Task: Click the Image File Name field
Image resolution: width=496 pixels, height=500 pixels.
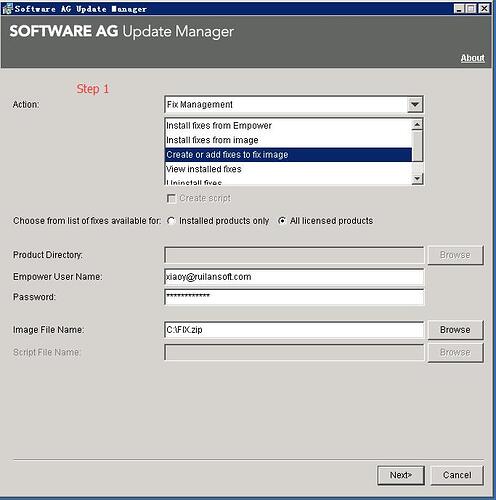Action: [294, 330]
